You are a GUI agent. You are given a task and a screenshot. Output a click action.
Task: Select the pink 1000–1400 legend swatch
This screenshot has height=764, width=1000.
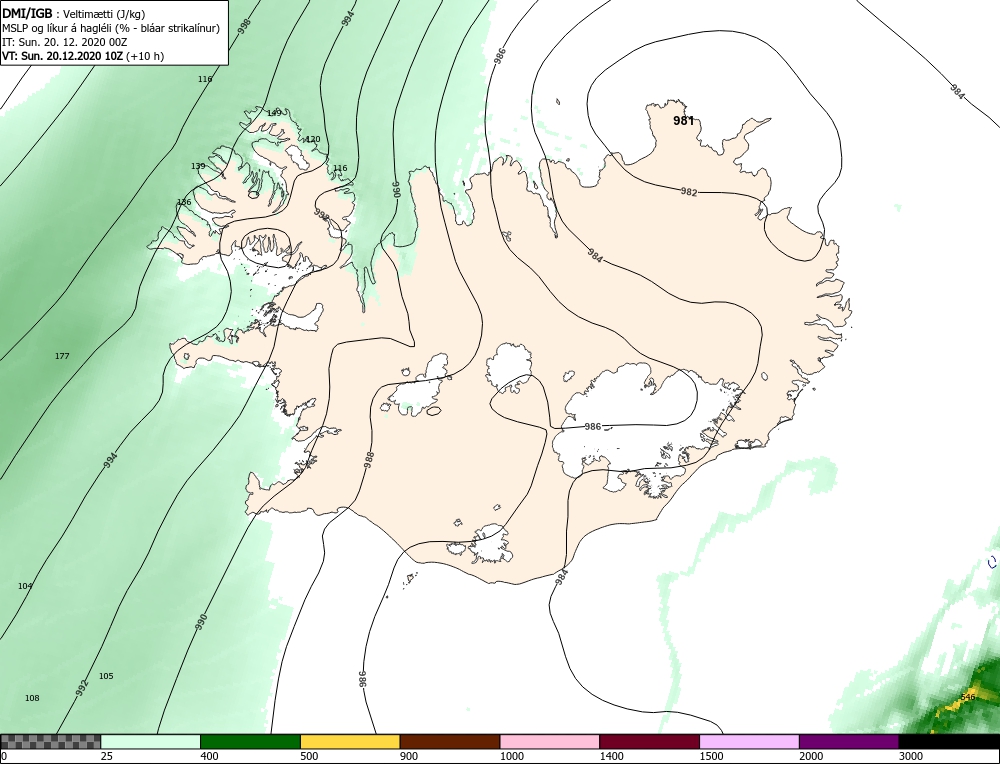coord(550,742)
